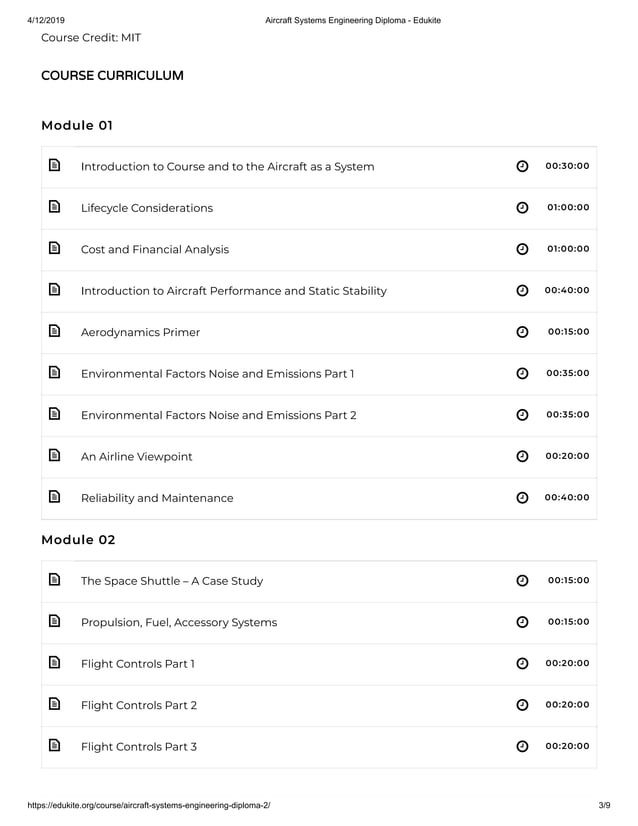Click the Module 01 heading

coord(77,125)
